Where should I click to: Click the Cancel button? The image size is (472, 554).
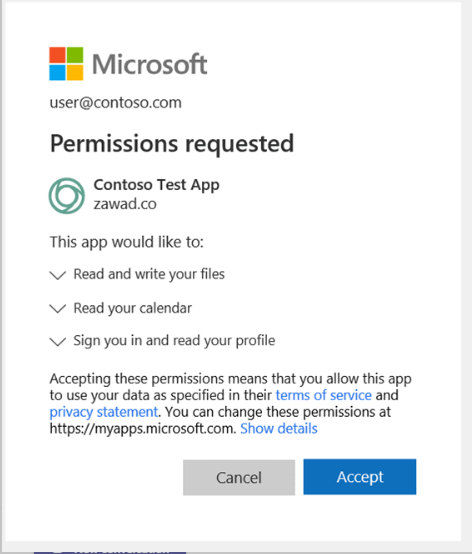pos(239,477)
